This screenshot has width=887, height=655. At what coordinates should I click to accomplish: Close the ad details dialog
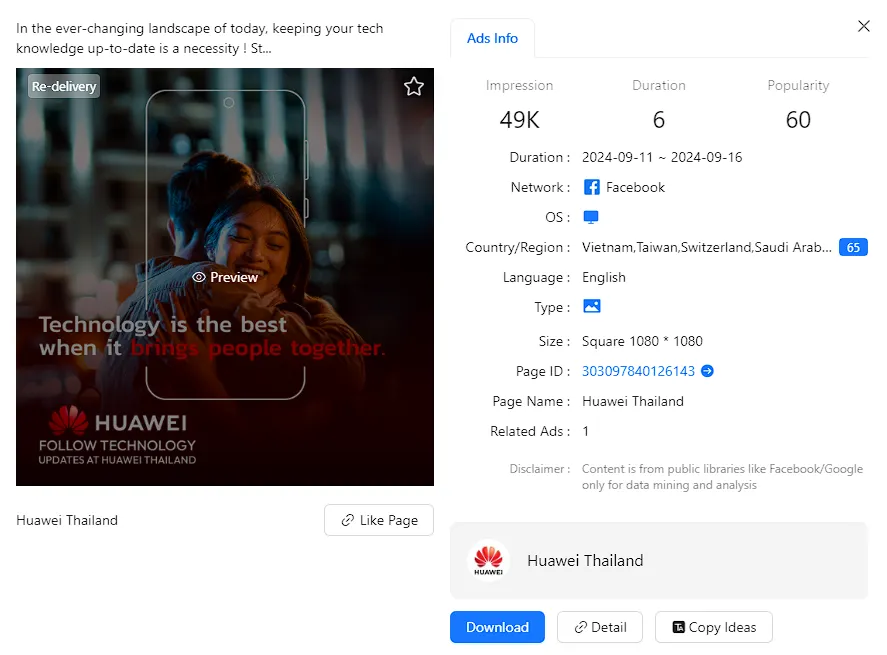[864, 26]
